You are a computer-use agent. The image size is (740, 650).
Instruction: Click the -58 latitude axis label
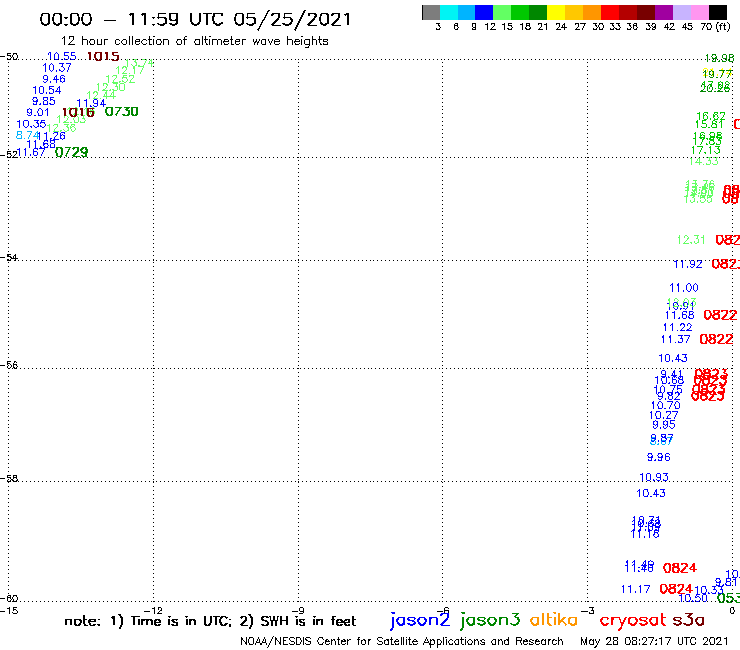pyautogui.click(x=9, y=479)
